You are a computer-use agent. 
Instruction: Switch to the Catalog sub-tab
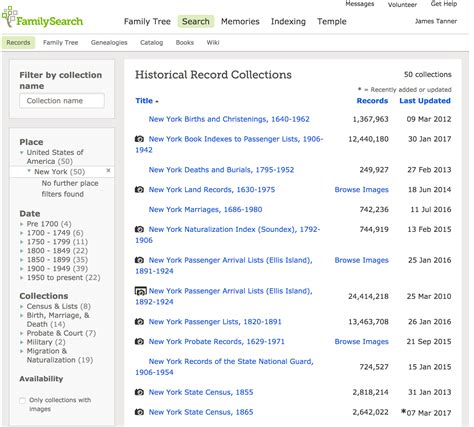tap(151, 43)
